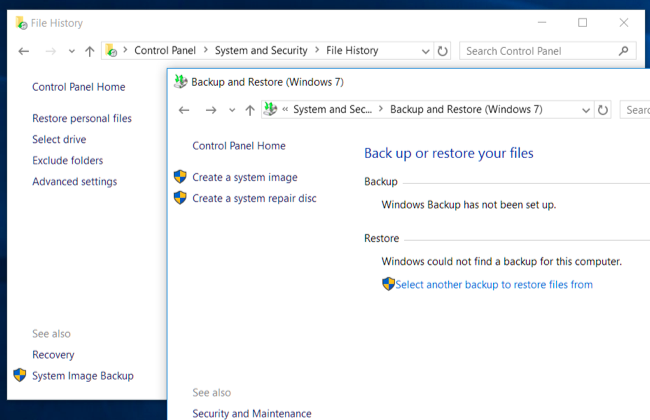This screenshot has height=420, width=650.
Task: Click 'Windows could not find a backup' text
Action: click(502, 262)
